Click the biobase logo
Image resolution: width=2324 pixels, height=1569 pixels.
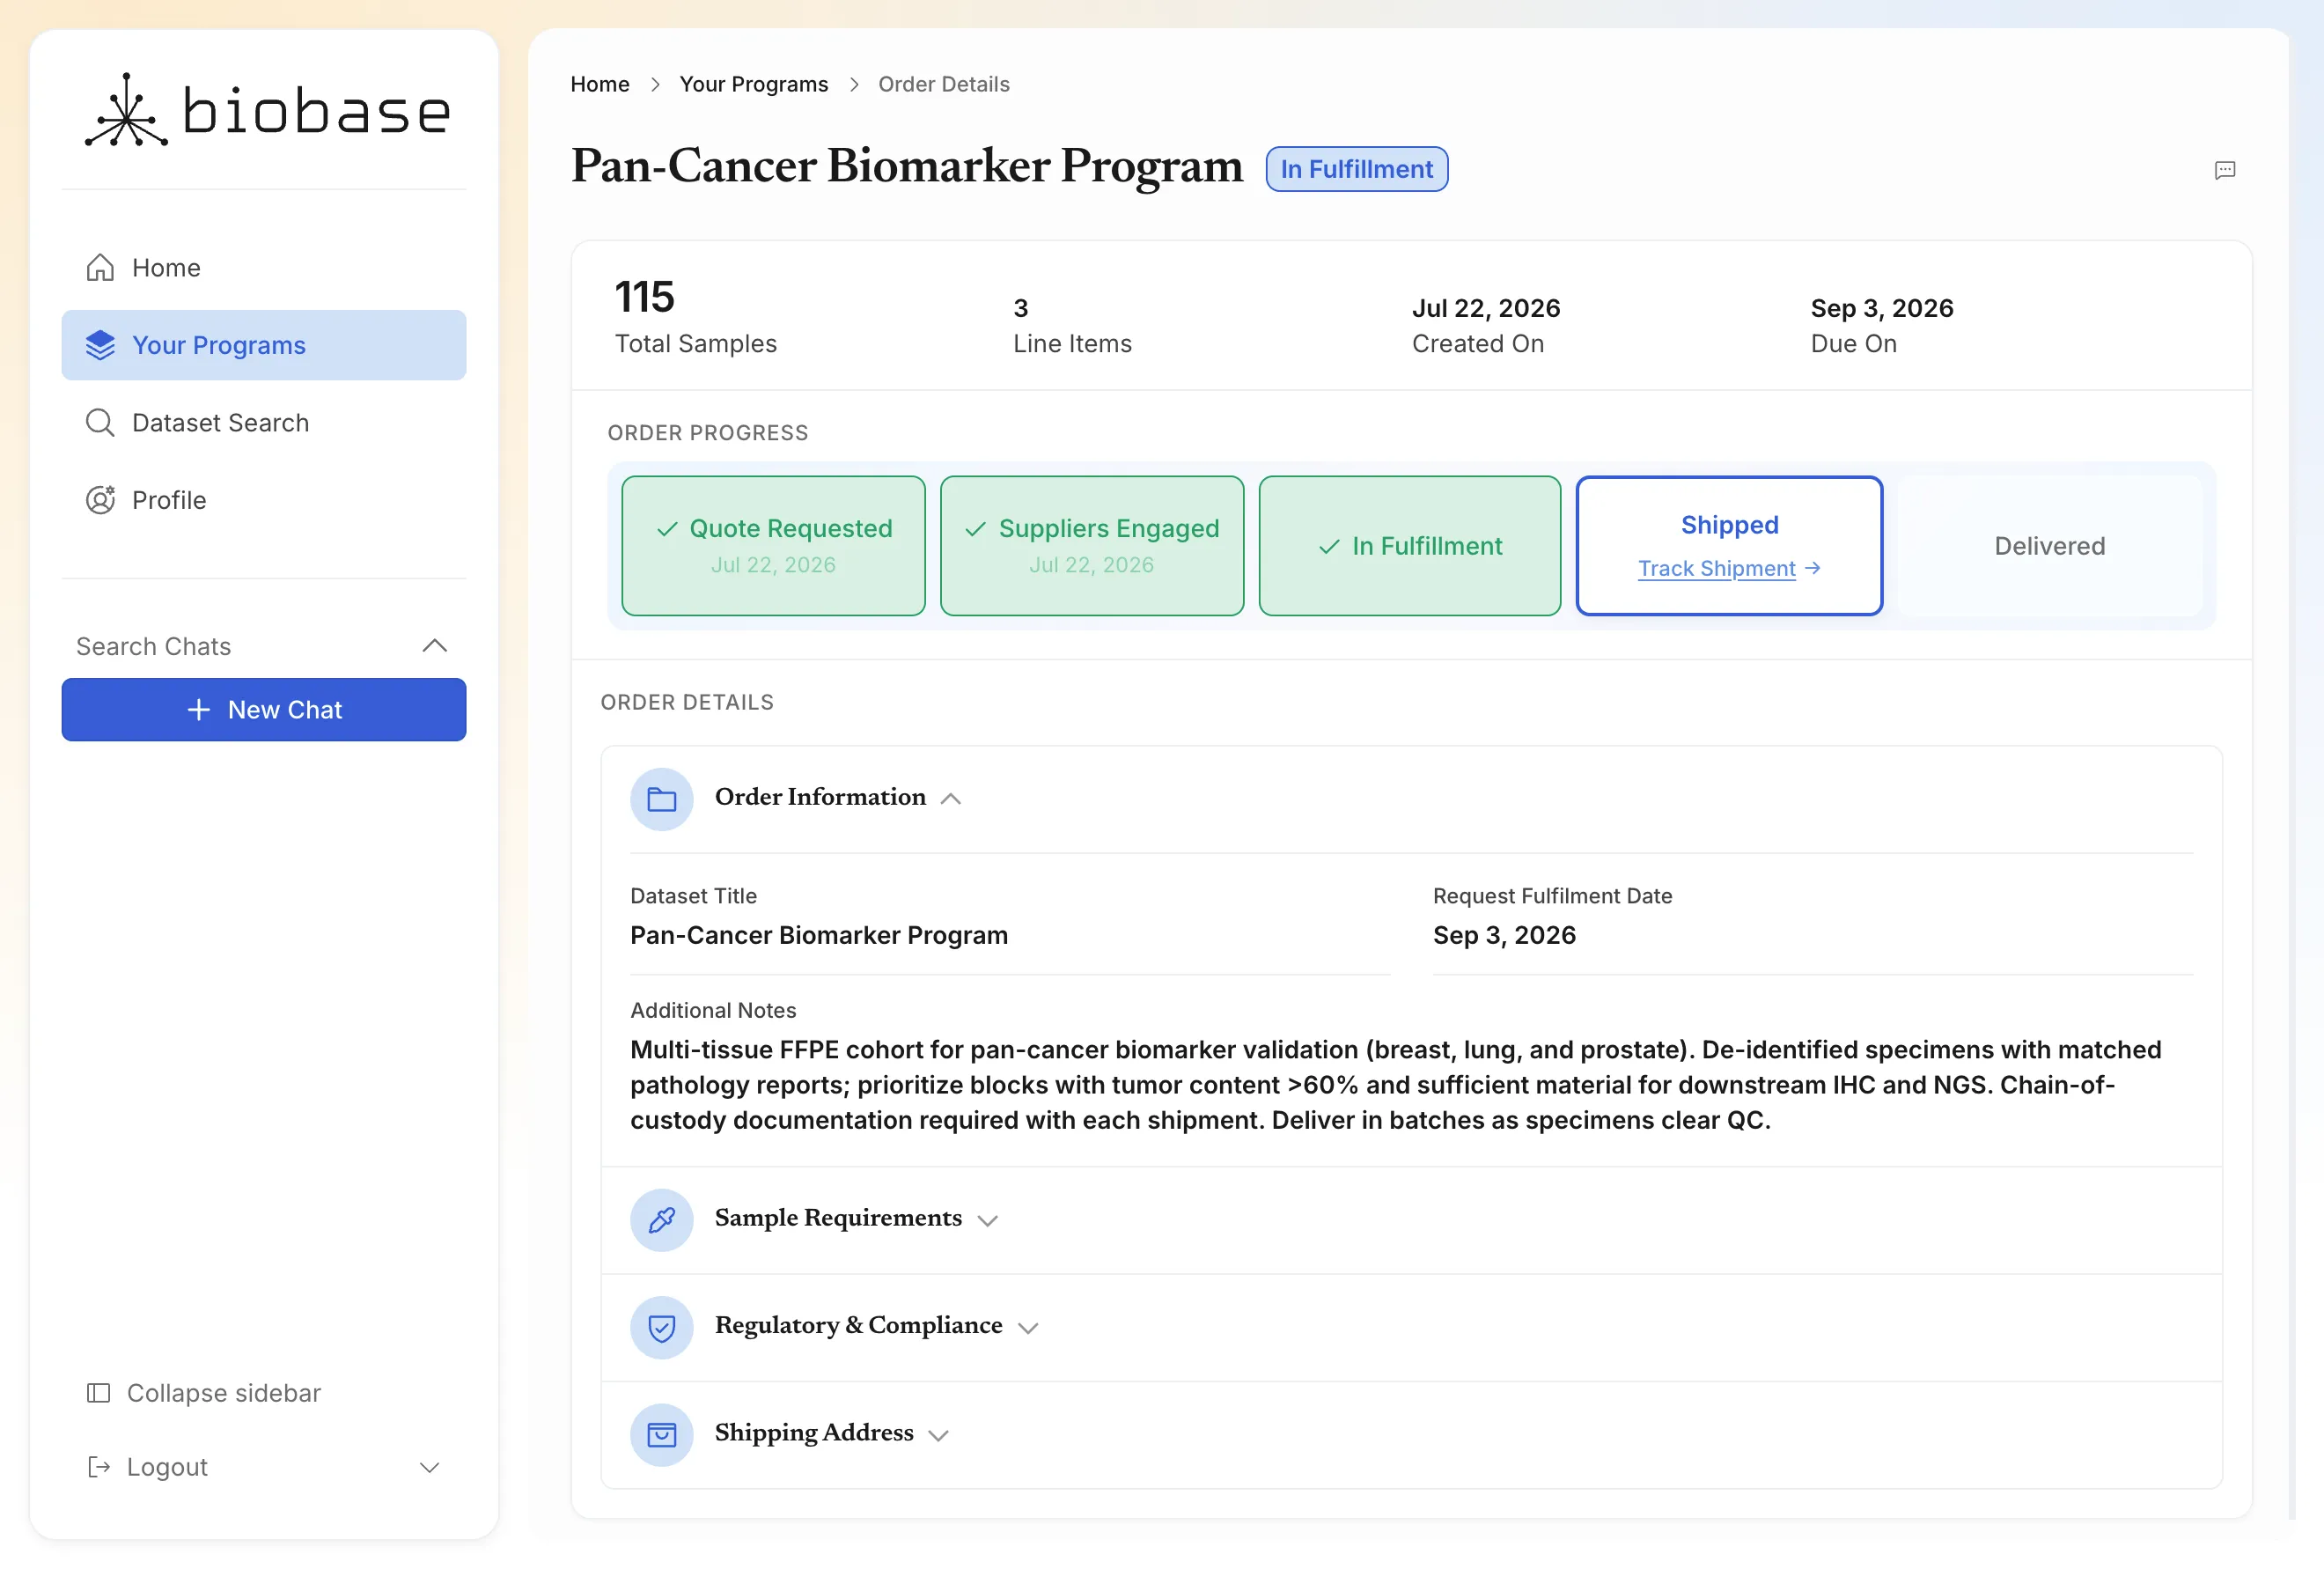point(267,111)
